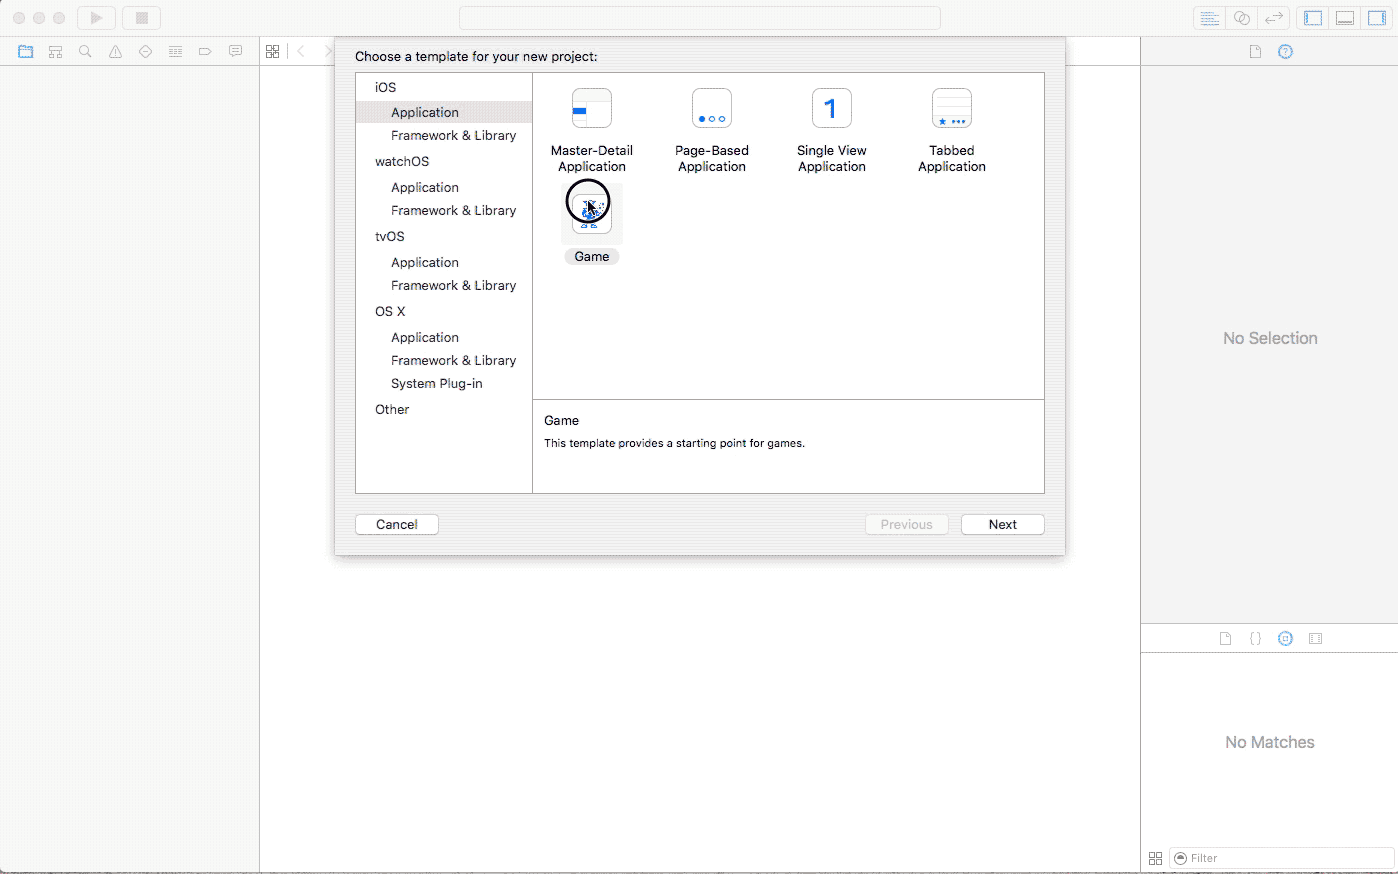
Task: Show the Media library
Action: (x=1316, y=638)
